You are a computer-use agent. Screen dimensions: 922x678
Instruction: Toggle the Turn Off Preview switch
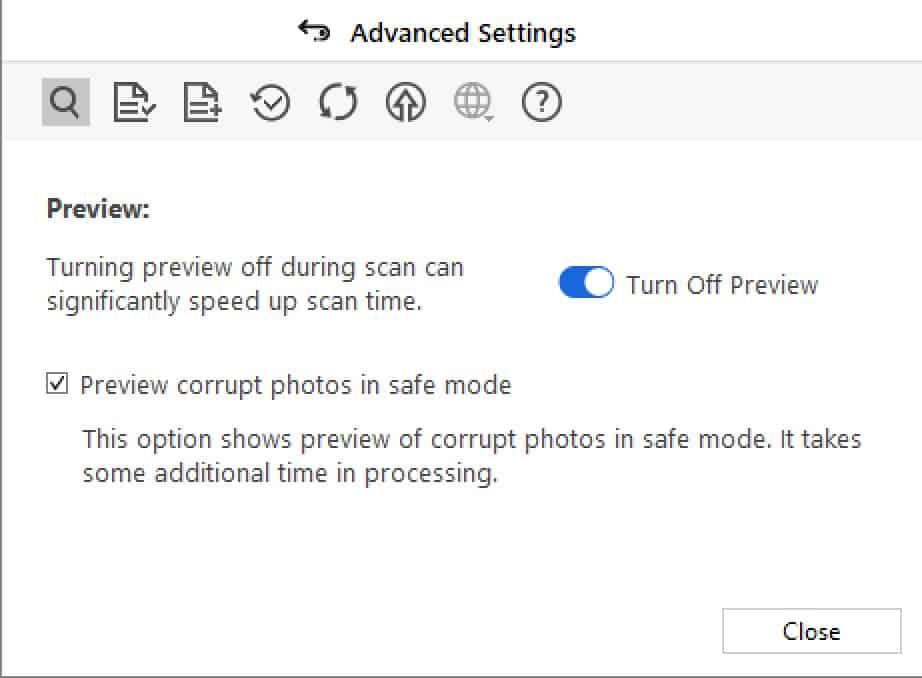coord(586,283)
